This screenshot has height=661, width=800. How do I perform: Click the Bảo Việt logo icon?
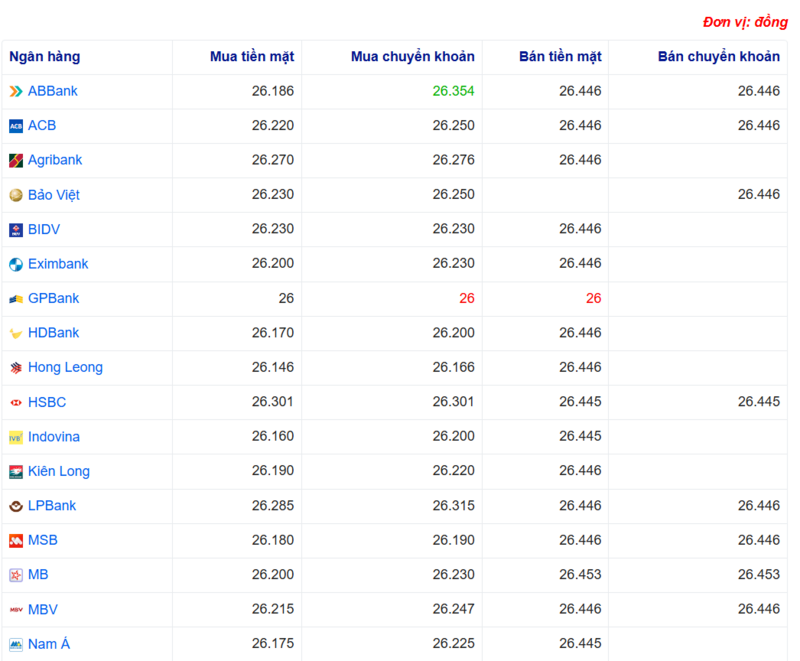pyautogui.click(x=16, y=195)
